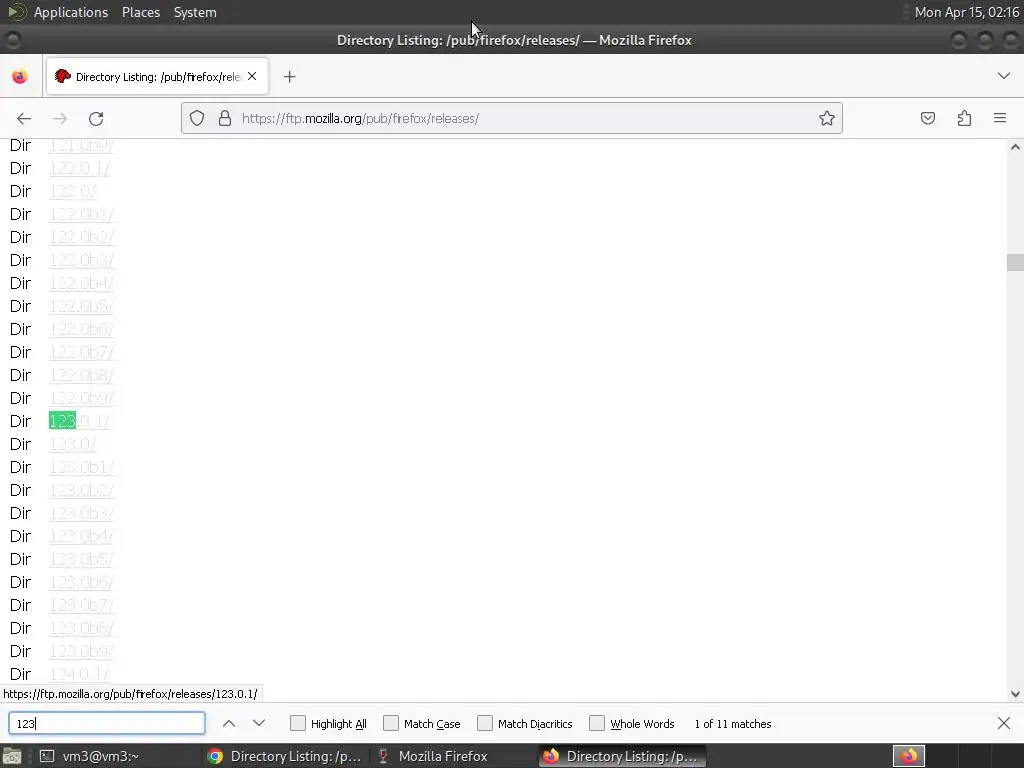Open the 122.0.1/ directory link

[80, 168]
